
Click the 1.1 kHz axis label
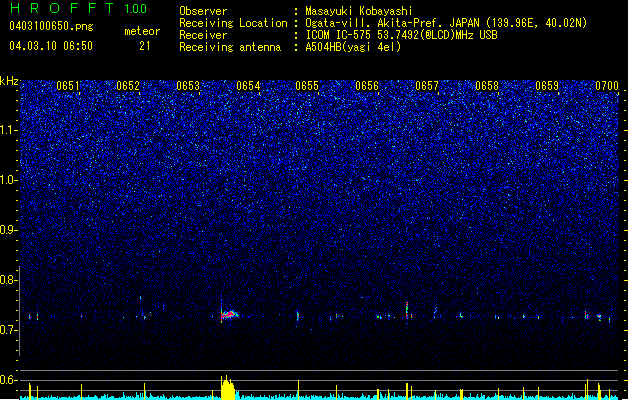point(9,130)
